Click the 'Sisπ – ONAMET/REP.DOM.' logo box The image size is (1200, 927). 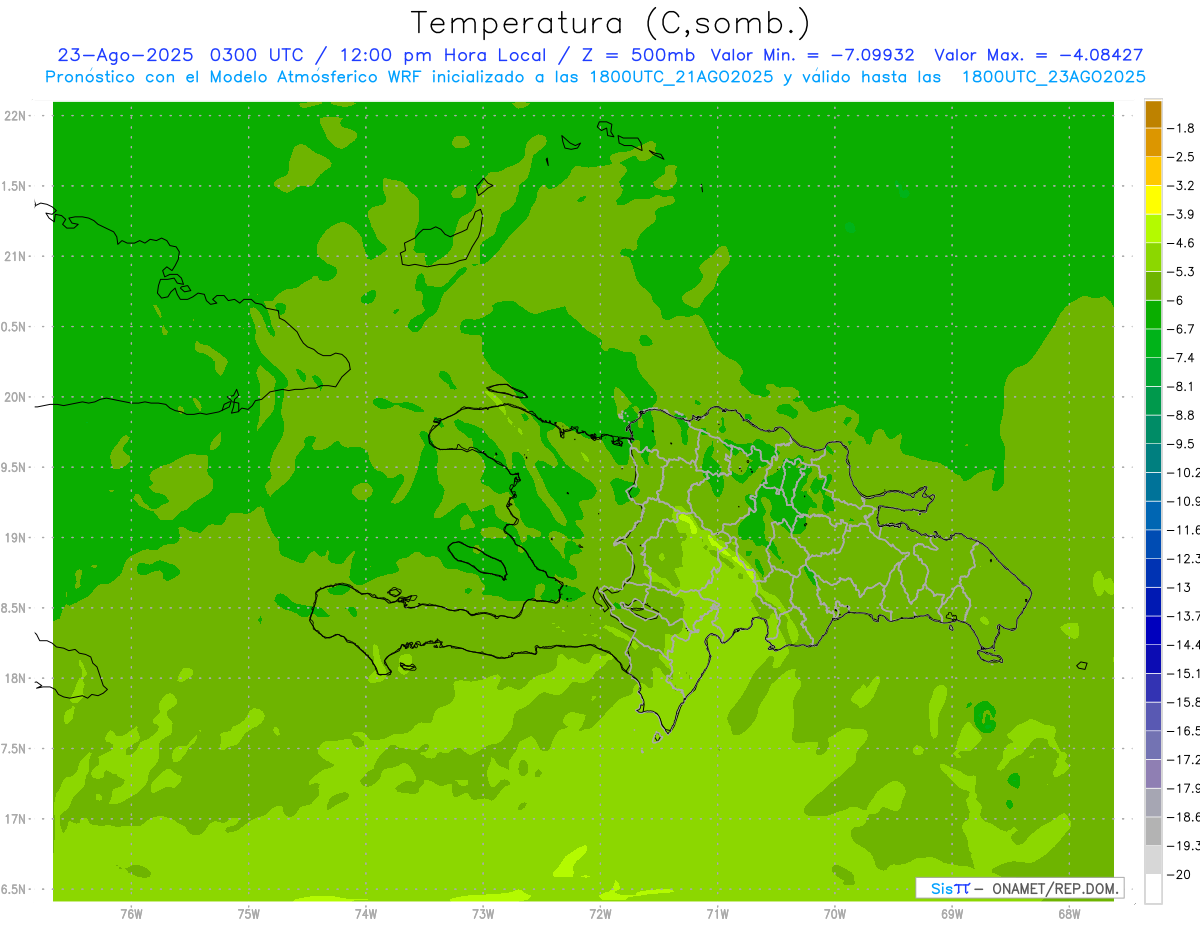pos(1020,888)
